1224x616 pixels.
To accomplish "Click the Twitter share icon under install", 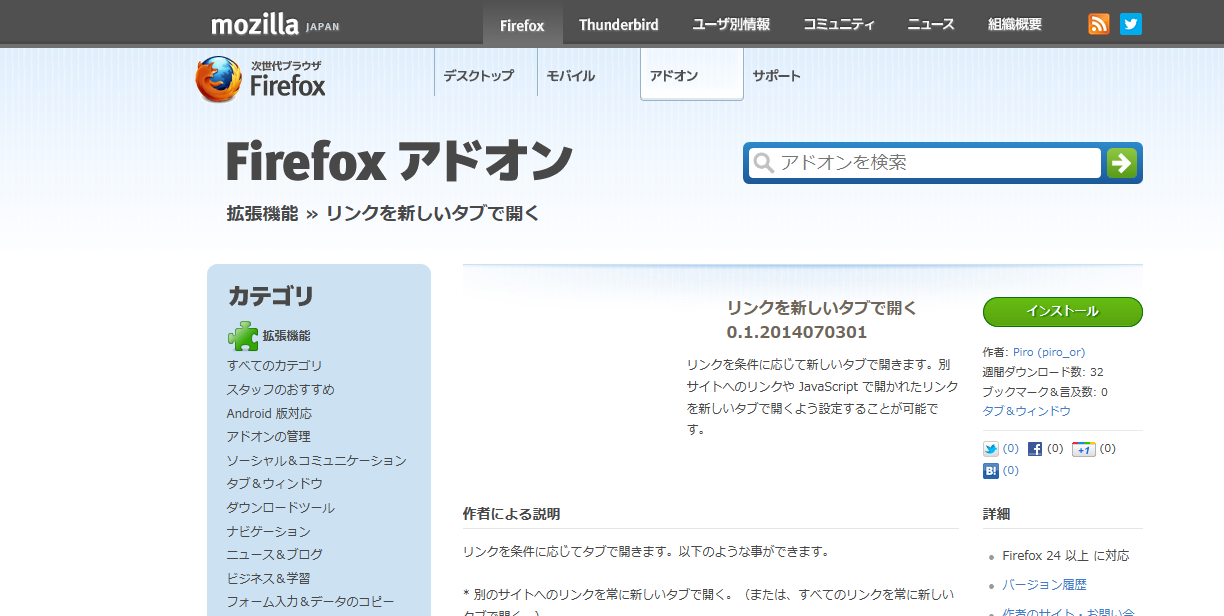I will [x=991, y=449].
